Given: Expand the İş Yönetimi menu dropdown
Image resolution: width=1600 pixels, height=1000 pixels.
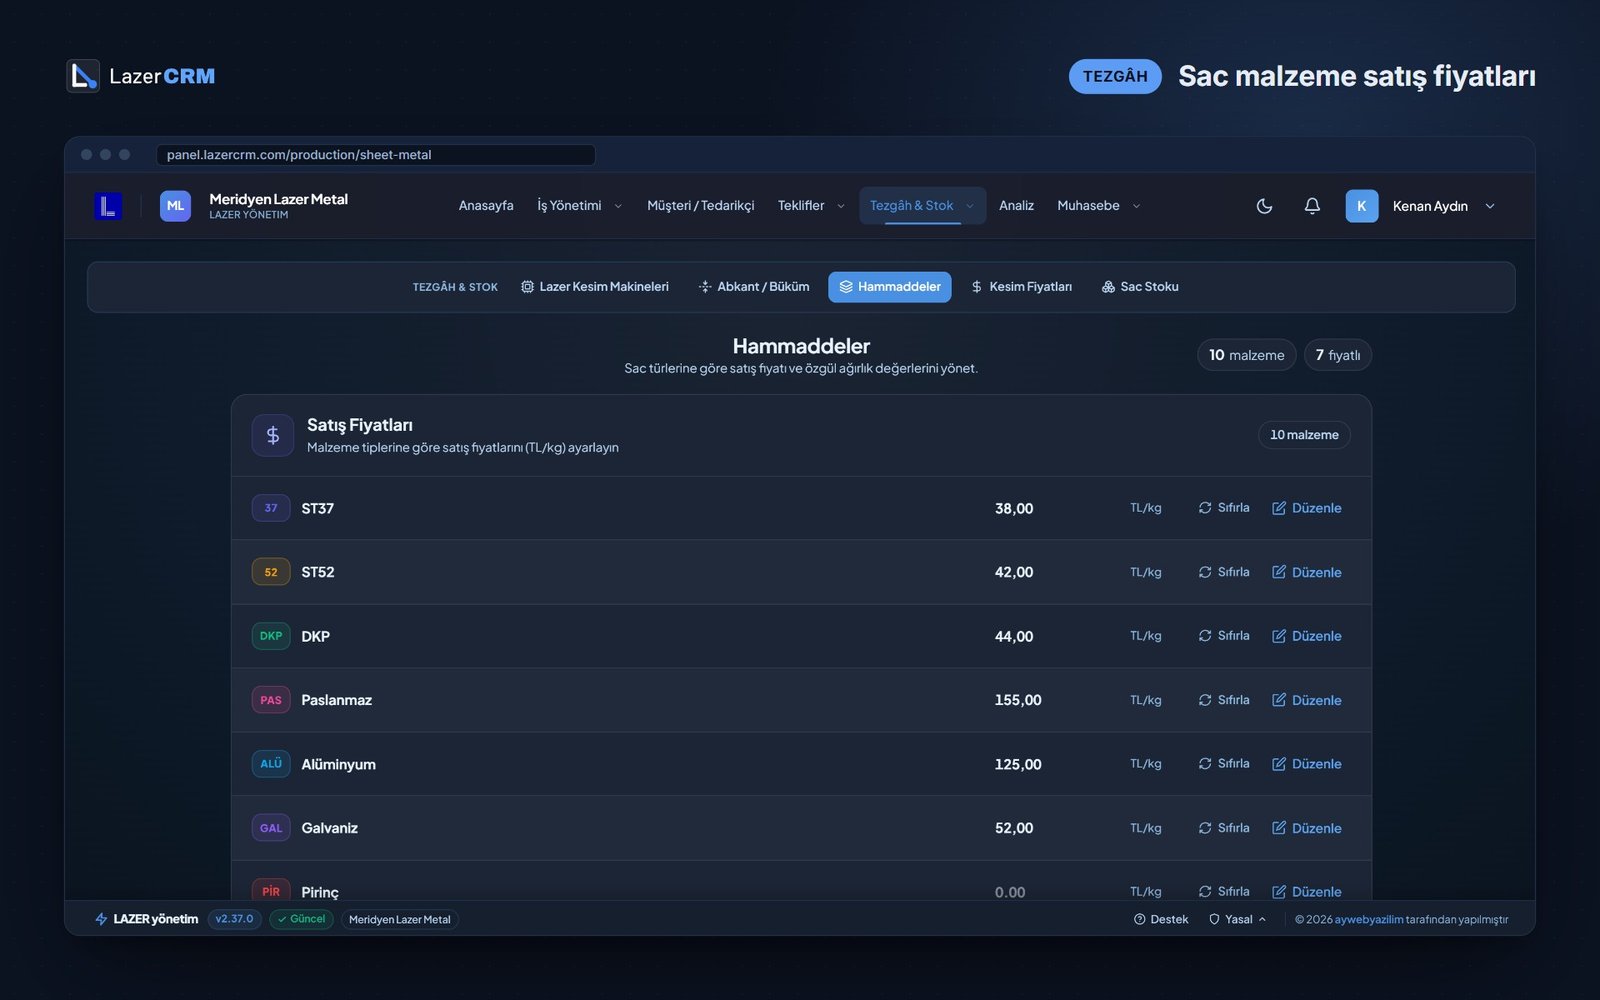Looking at the screenshot, I should coord(580,206).
